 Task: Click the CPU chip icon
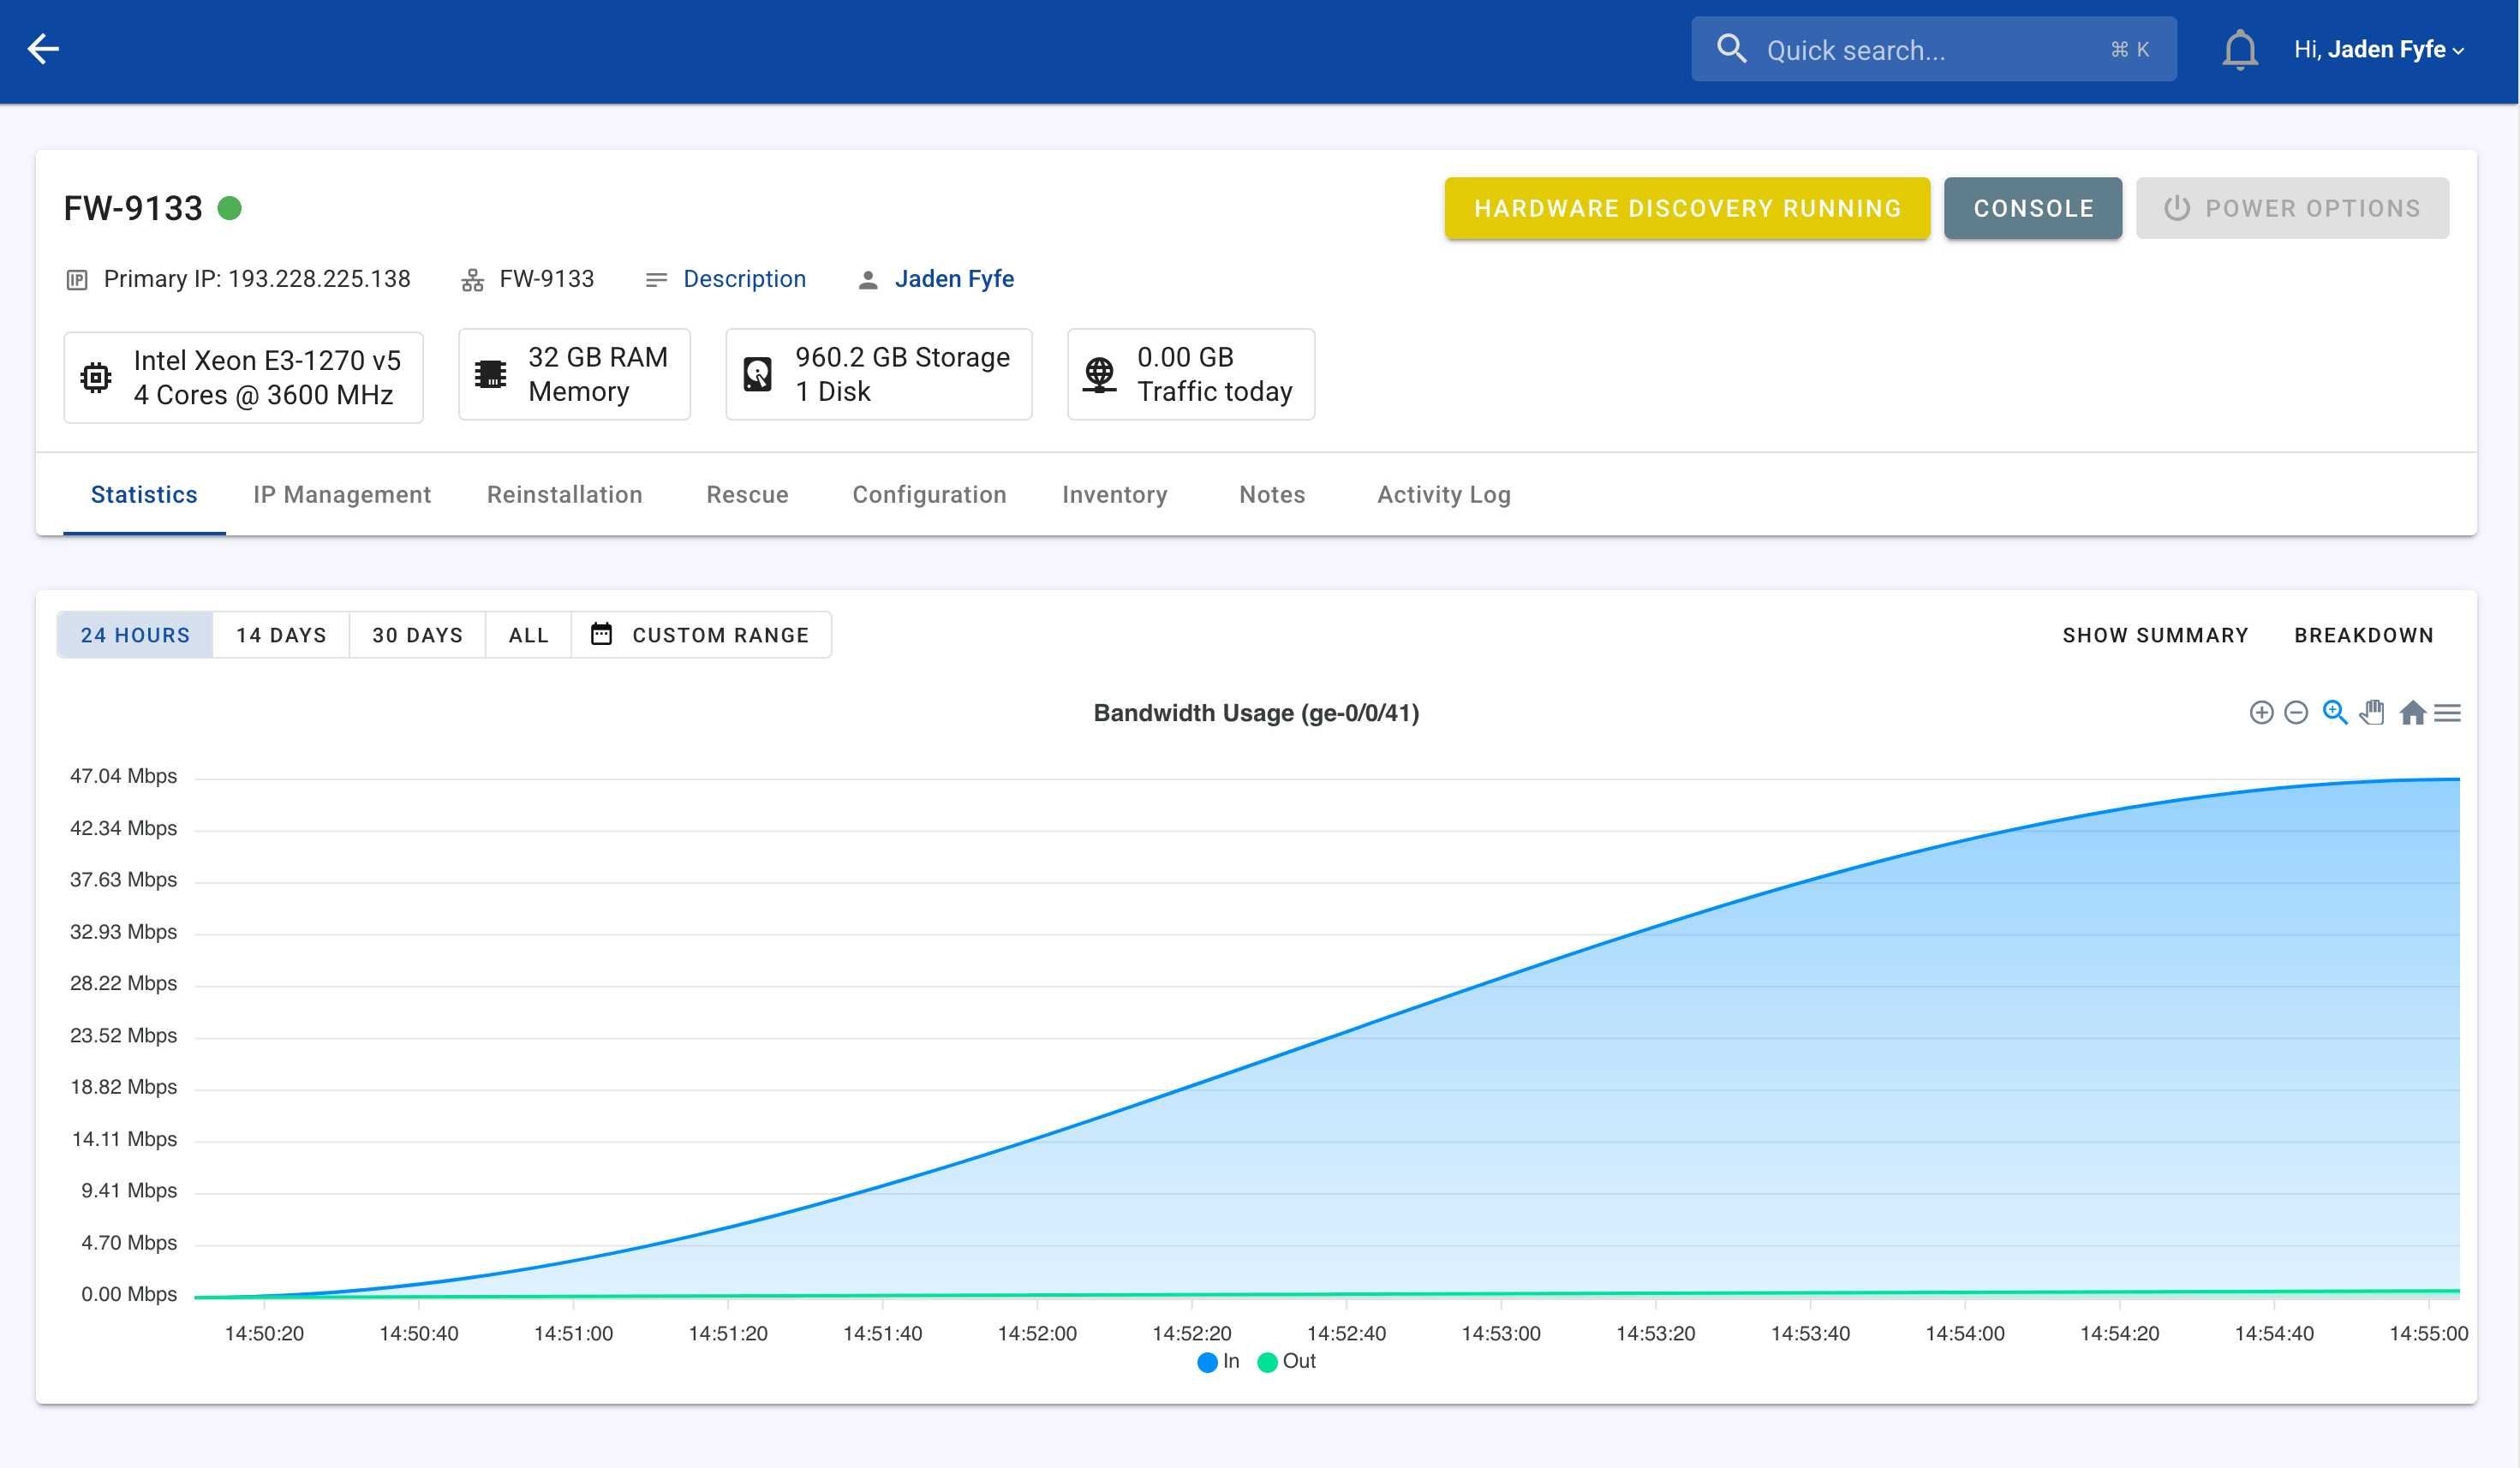point(96,377)
